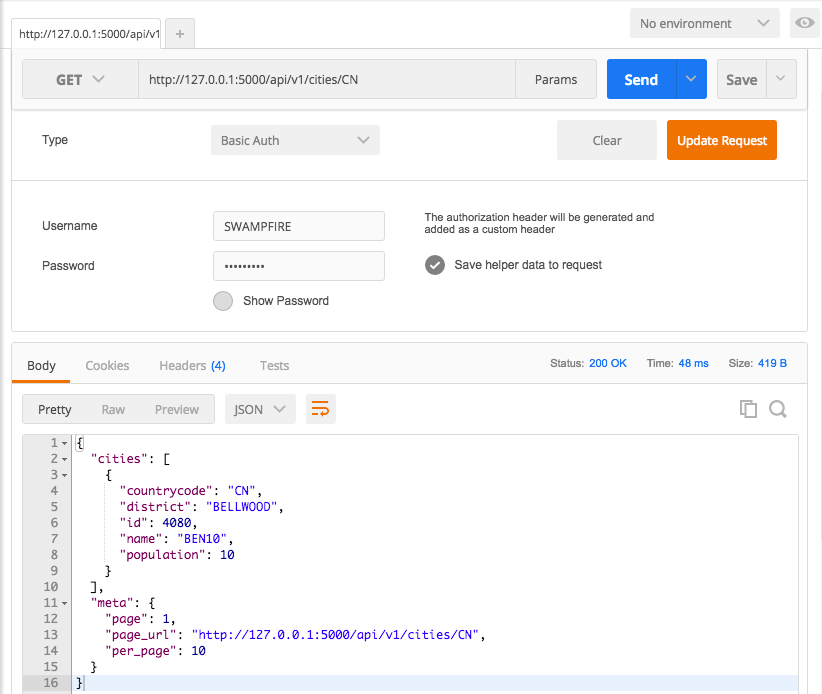Viewport: 822px width, 694px height.
Task: Copy response body with the copy icon
Action: click(748, 409)
